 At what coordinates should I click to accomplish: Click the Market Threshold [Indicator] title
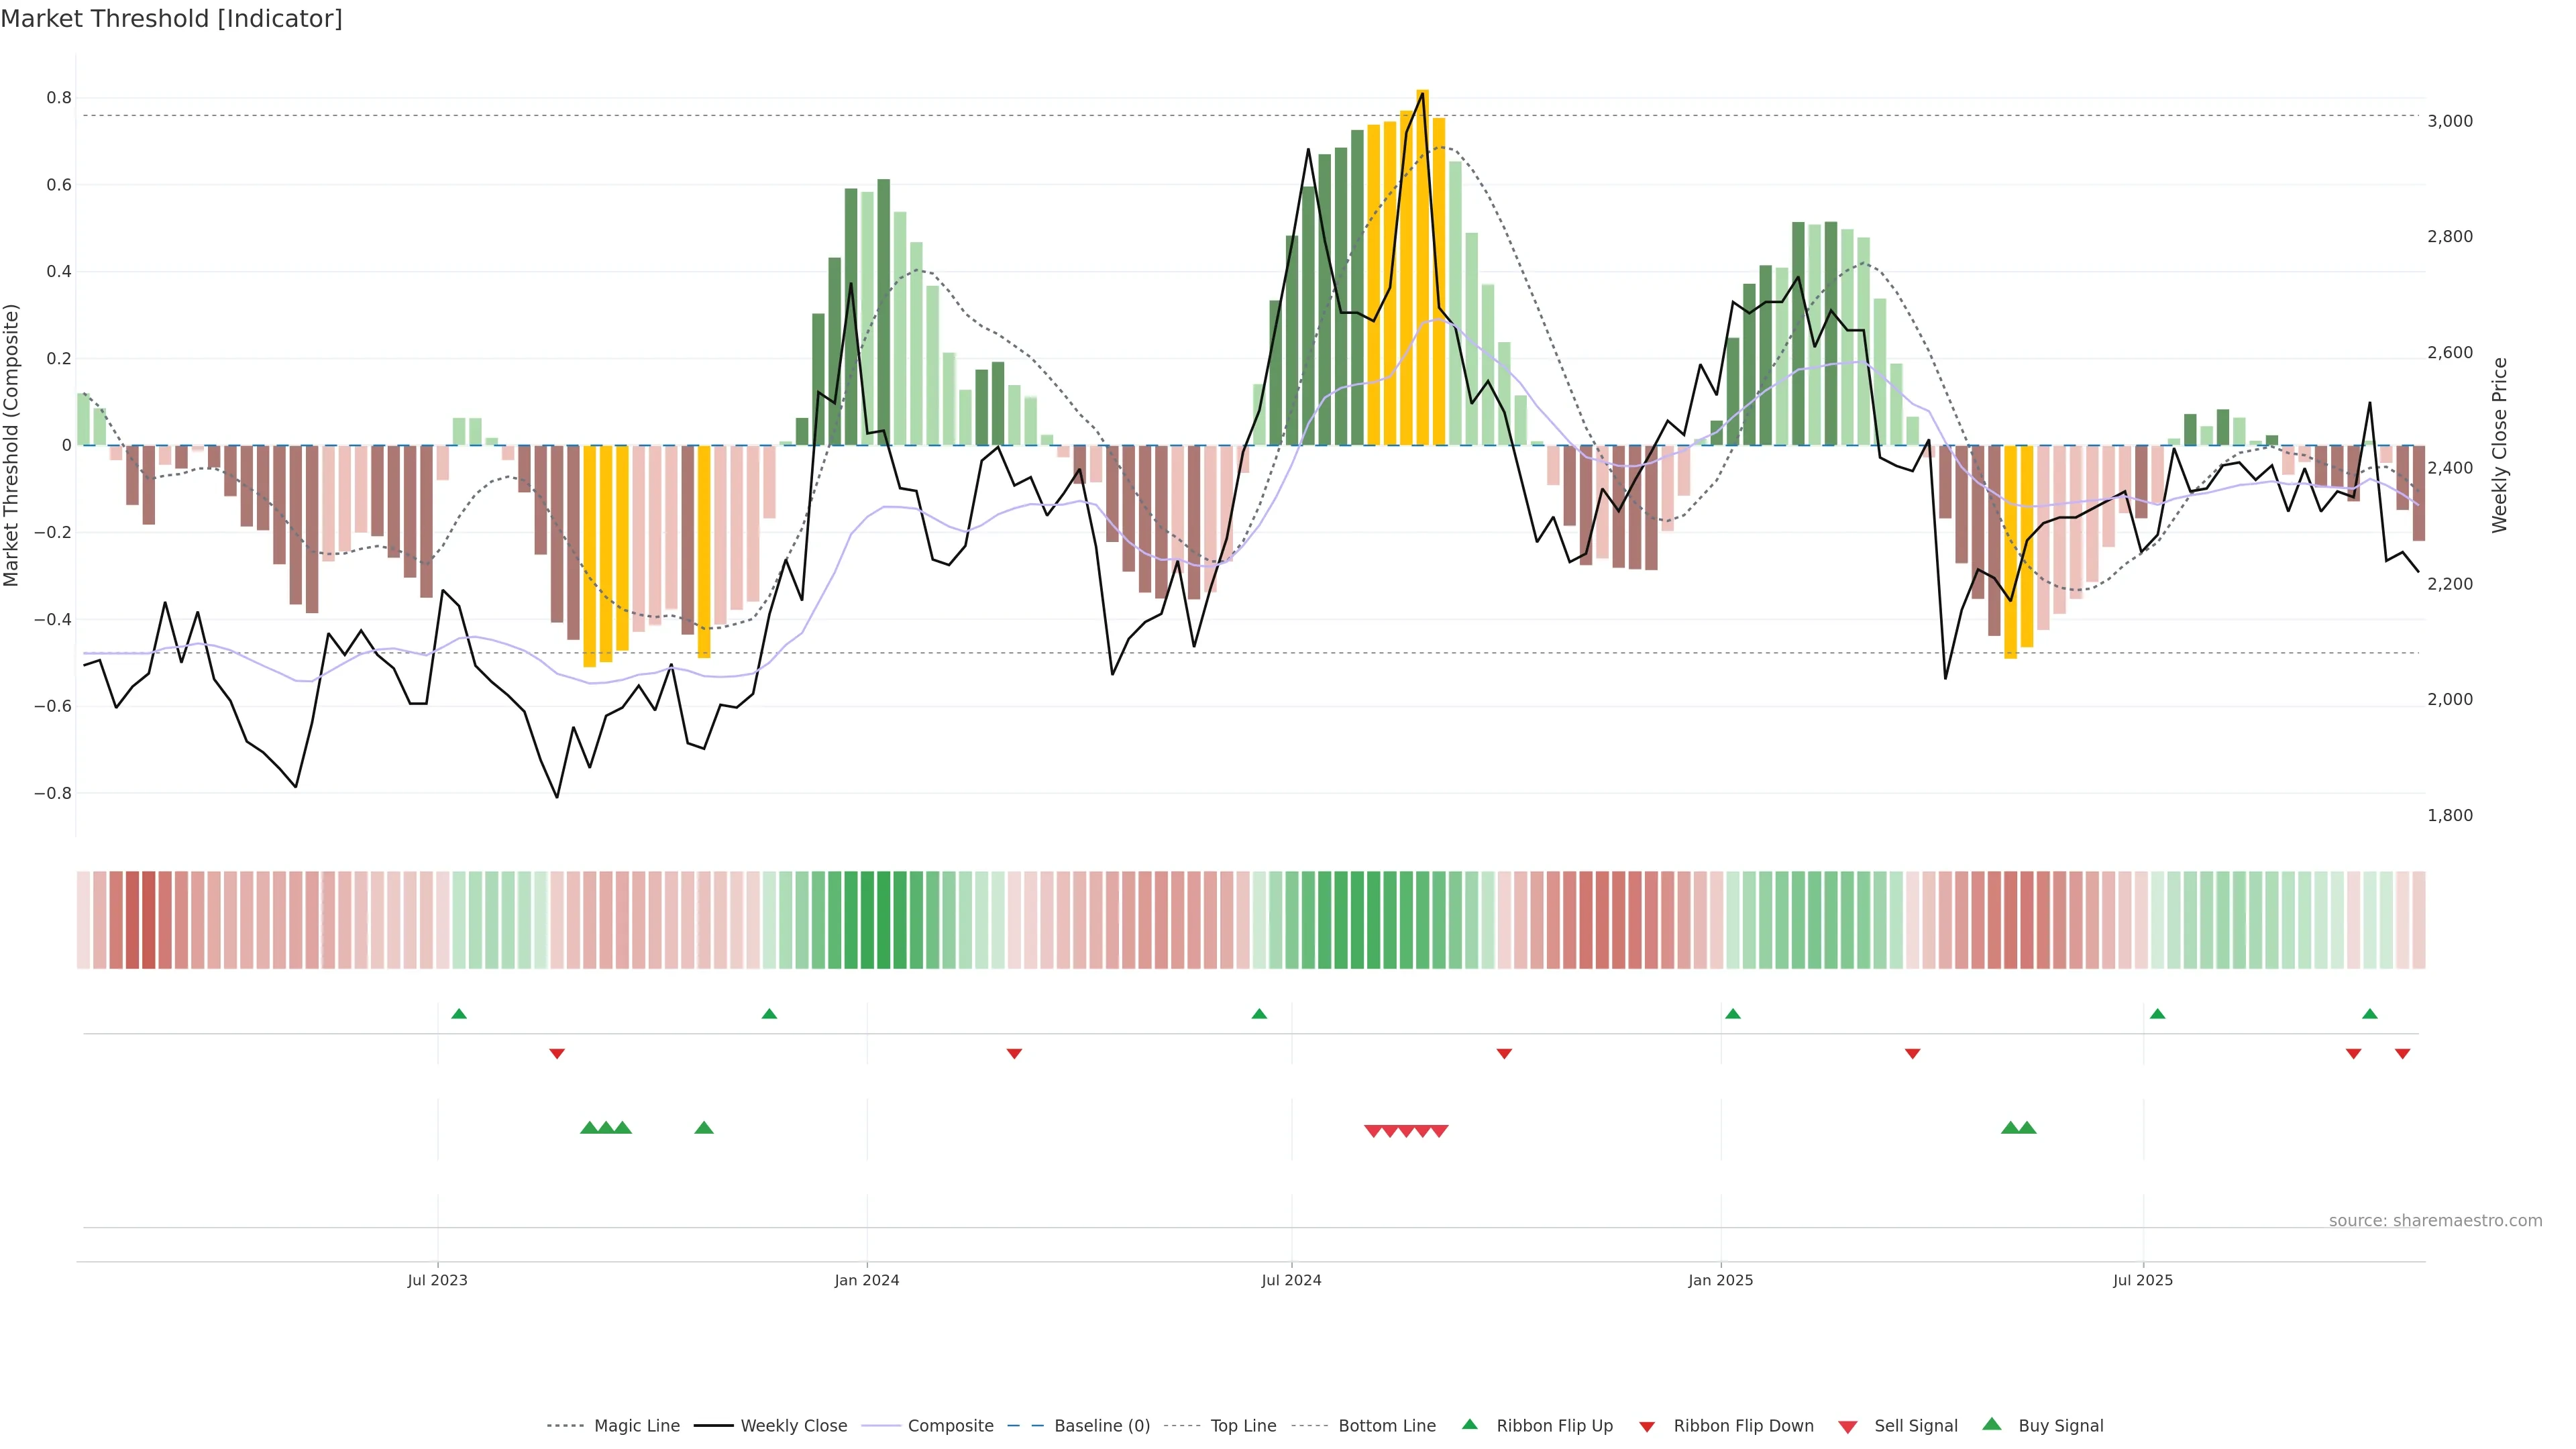pos(171,19)
